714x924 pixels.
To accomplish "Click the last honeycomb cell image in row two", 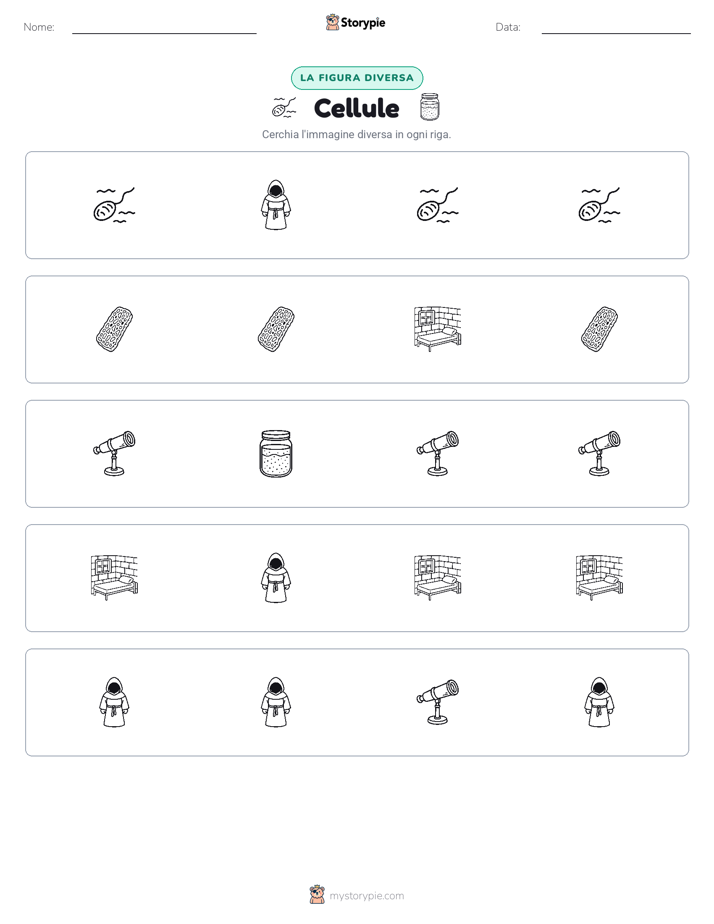I will [x=599, y=329].
